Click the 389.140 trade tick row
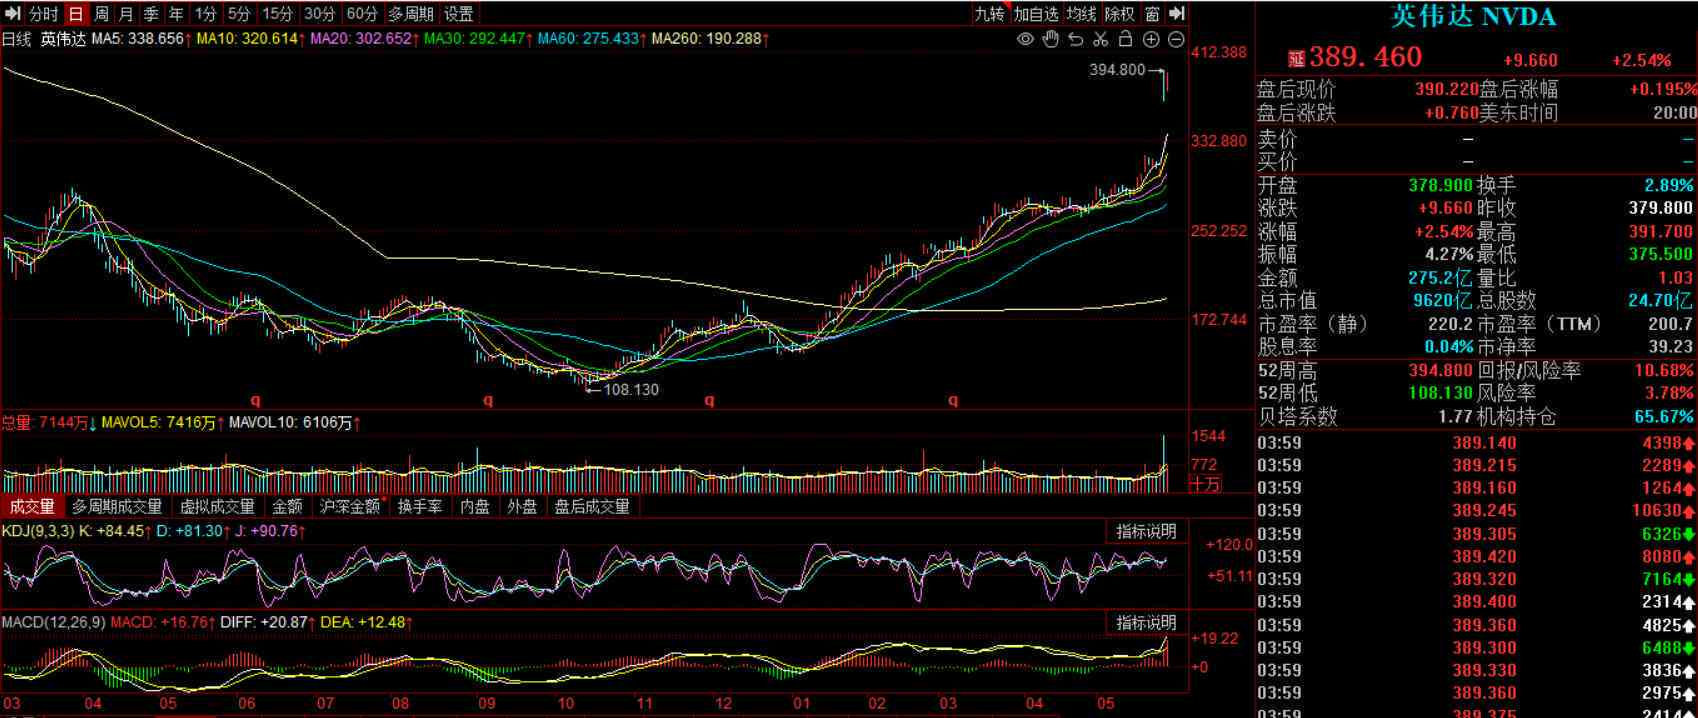This screenshot has height=718, width=1698. pos(1476,443)
